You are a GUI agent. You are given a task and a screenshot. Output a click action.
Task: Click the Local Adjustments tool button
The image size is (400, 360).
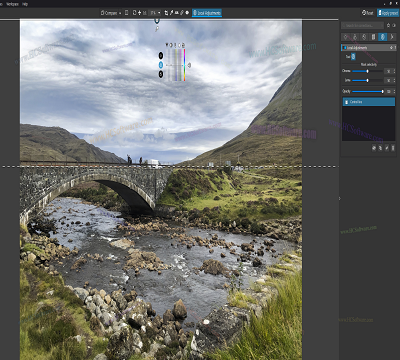coord(353,57)
